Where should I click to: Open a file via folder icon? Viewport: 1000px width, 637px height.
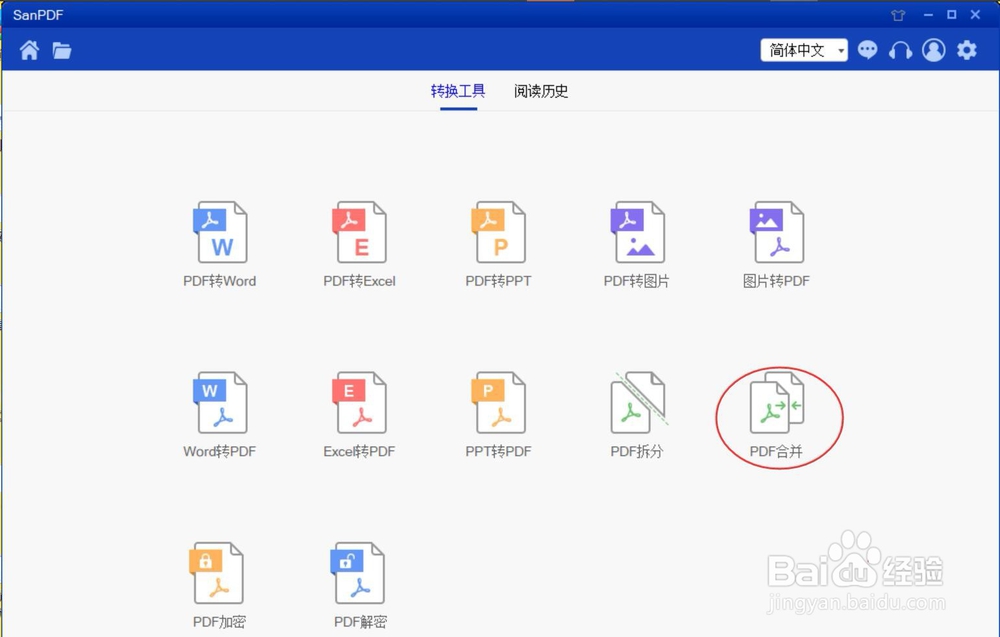point(61,49)
